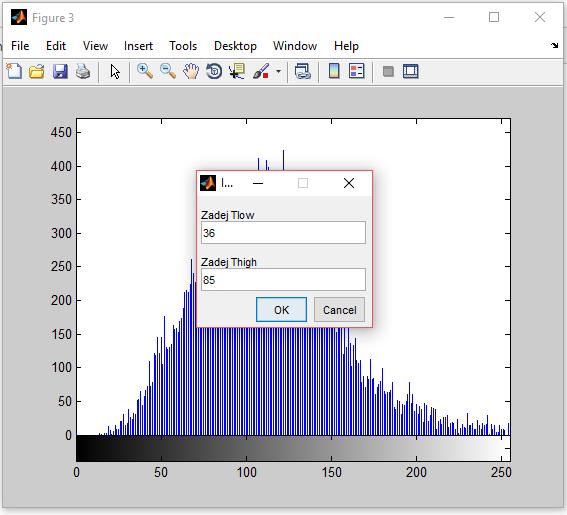Select the Brush/Select Data tool
Viewport: 567px width, 515px height.
(x=261, y=71)
